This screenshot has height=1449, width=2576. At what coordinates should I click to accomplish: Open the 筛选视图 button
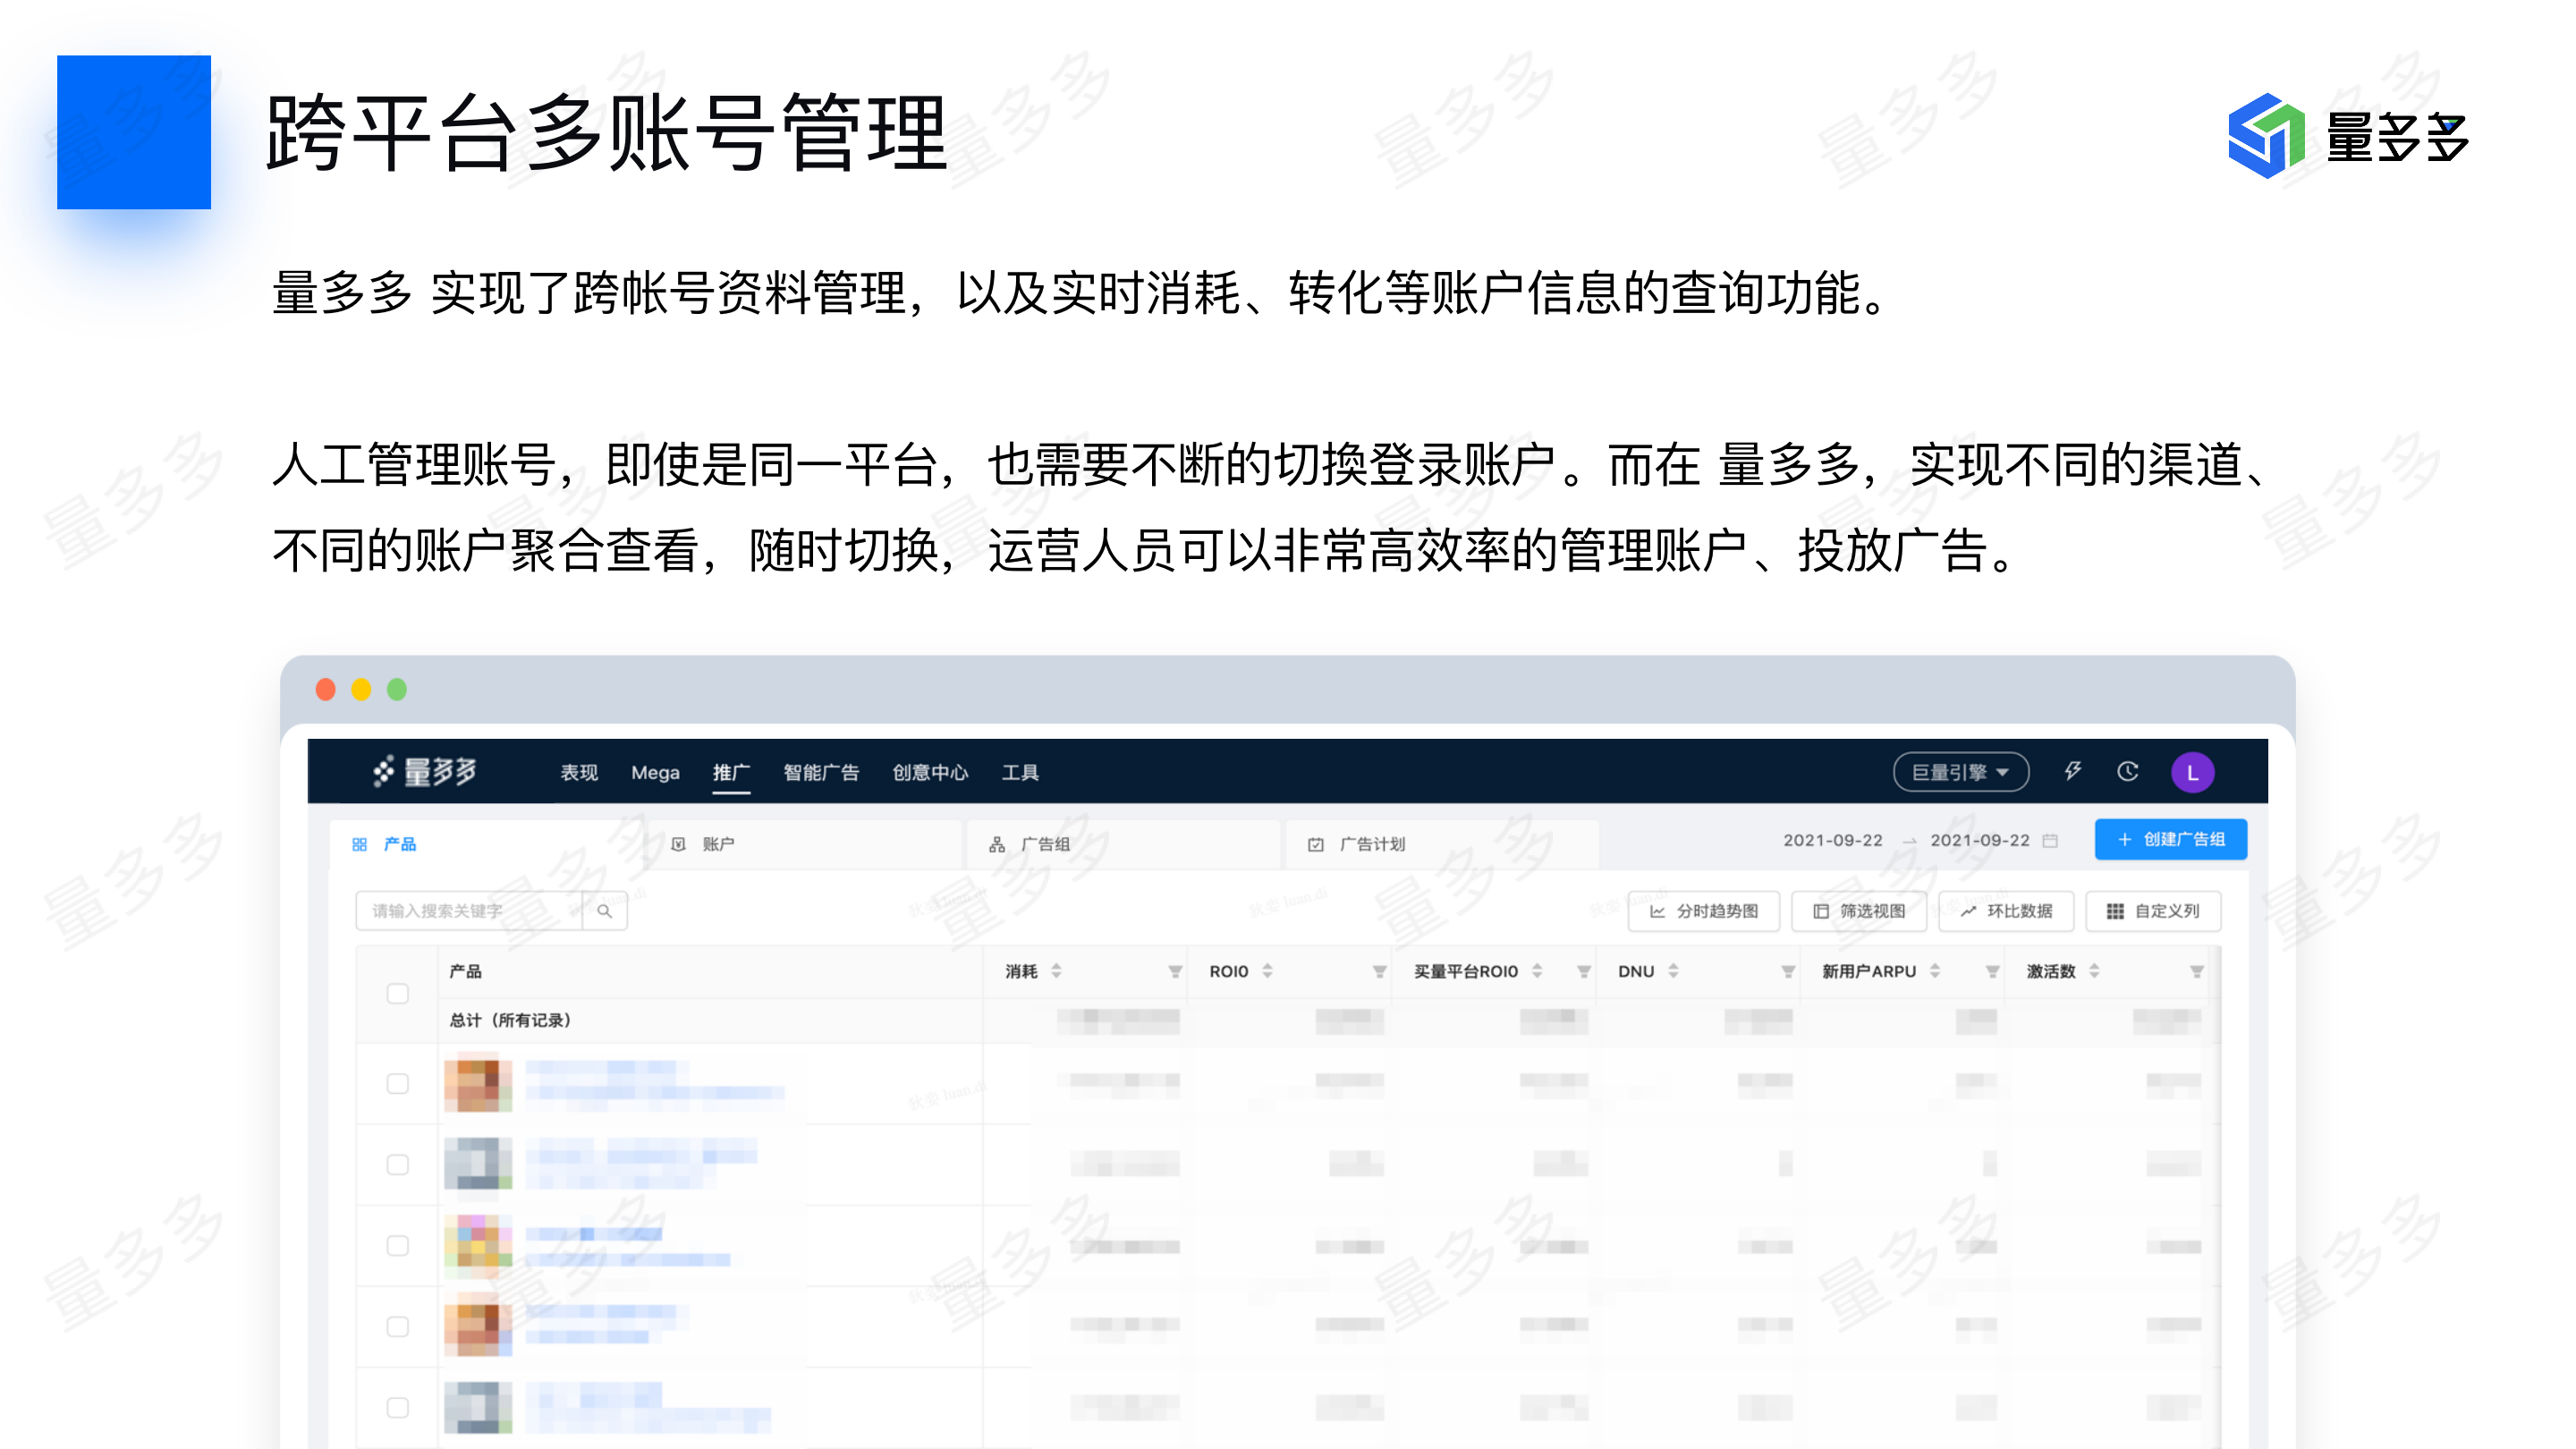click(x=1858, y=910)
